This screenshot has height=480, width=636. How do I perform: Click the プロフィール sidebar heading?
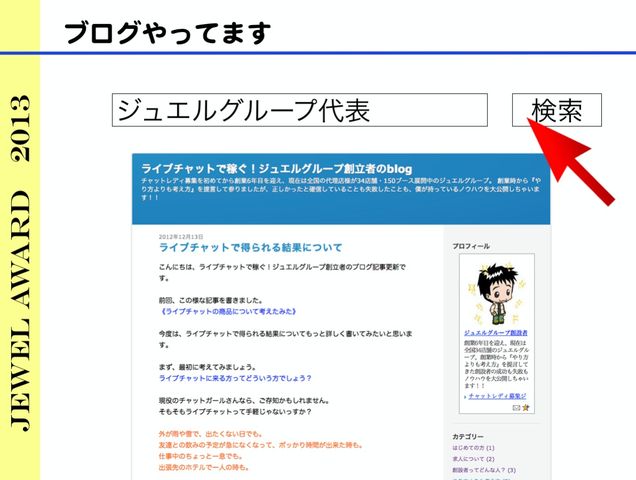(471, 246)
